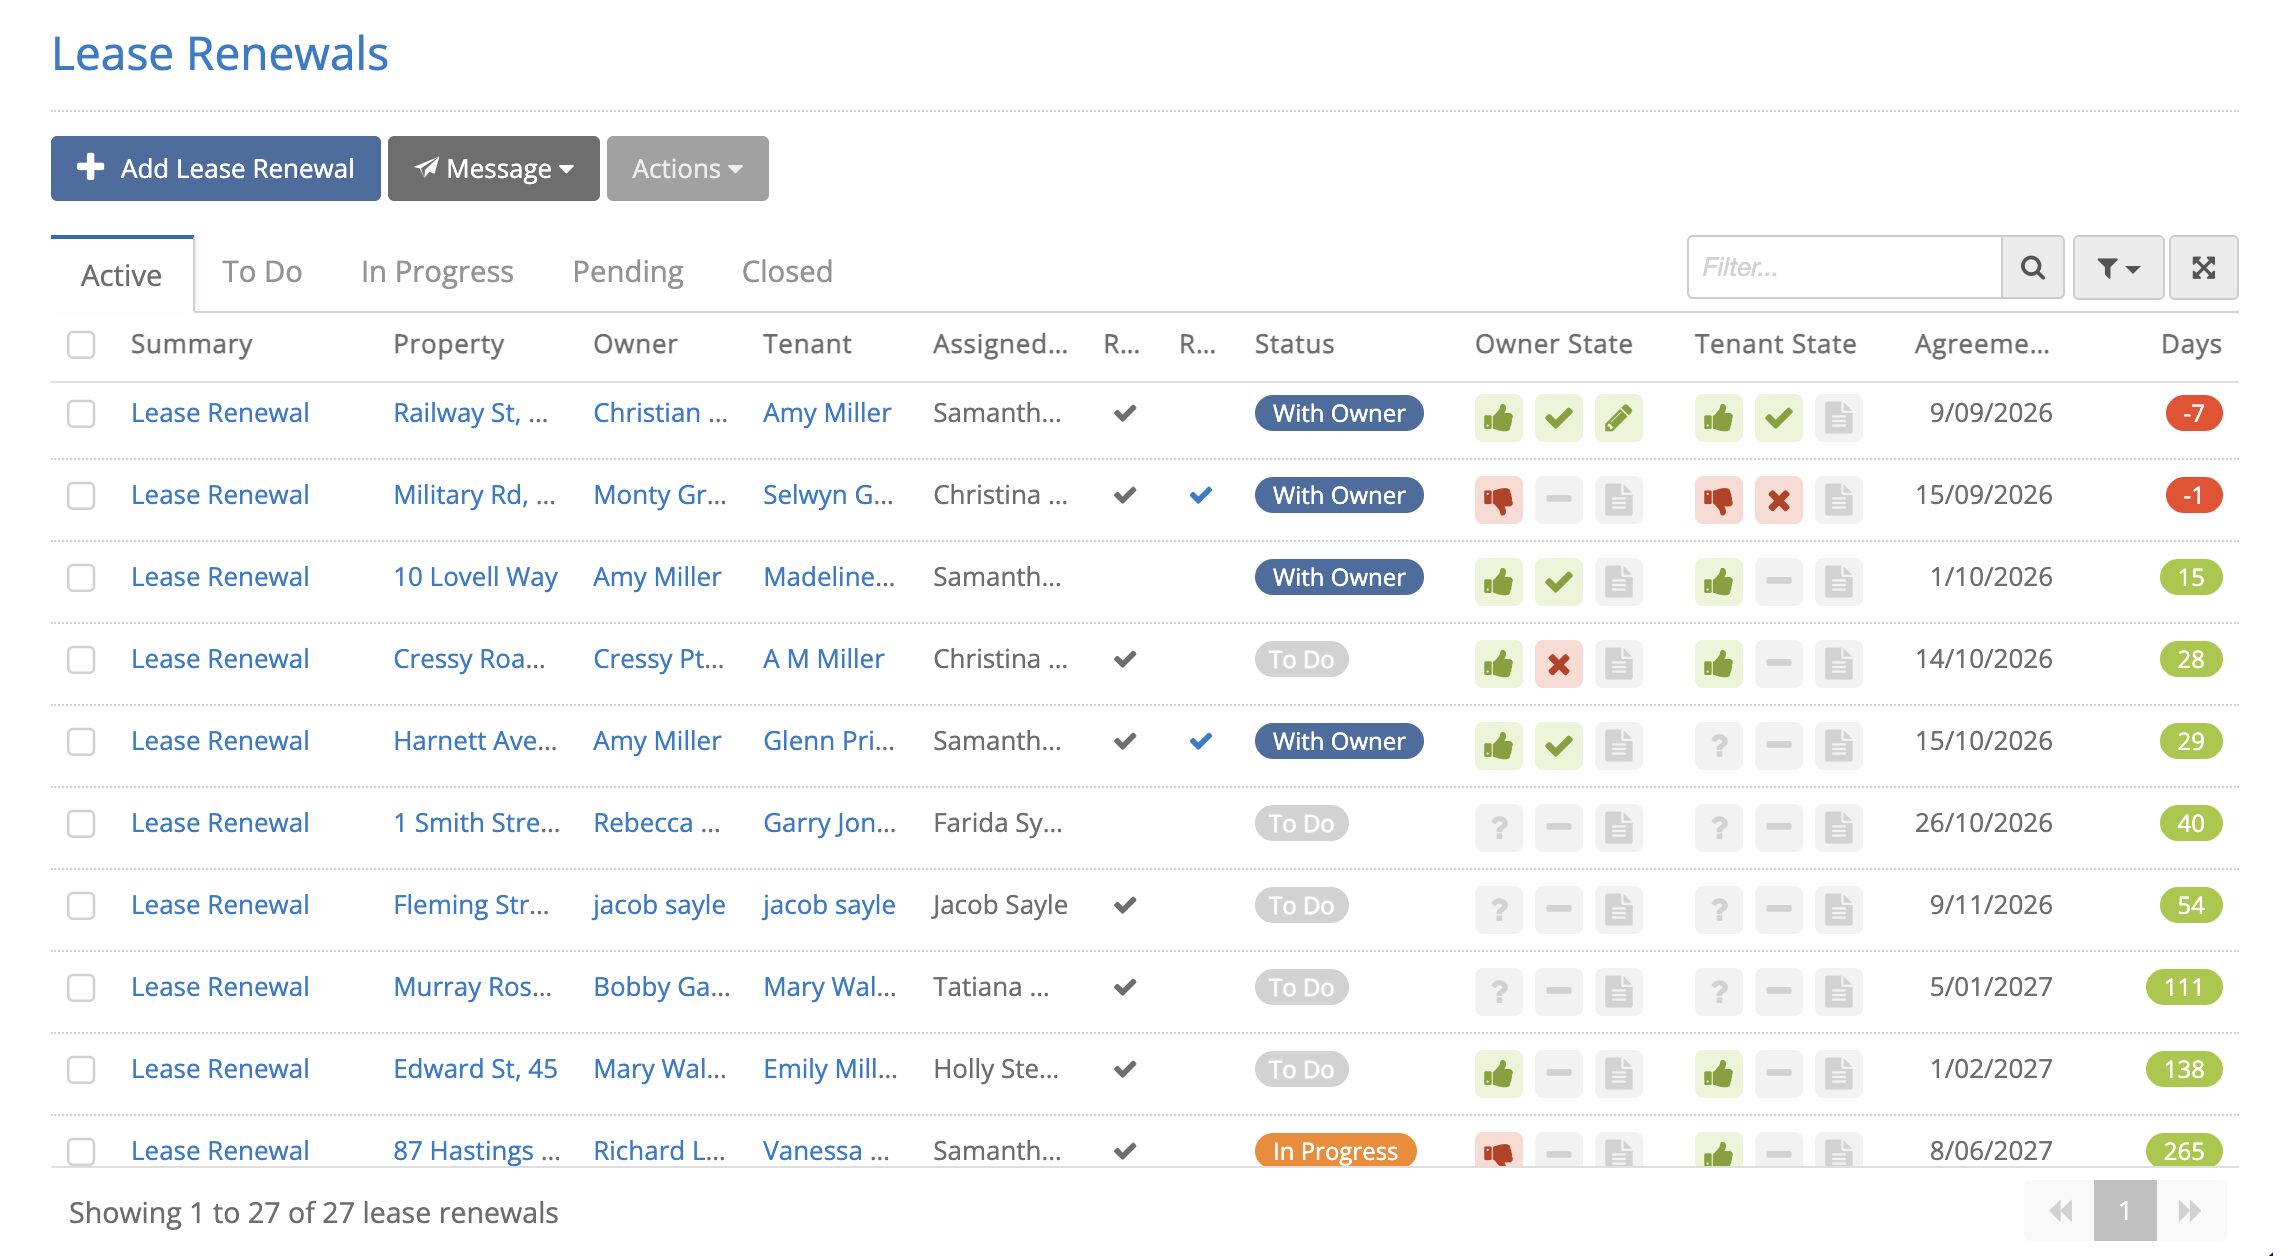This screenshot has width=2296, height=1256.
Task: Click tenant question mark icon in Murray Ros row
Action: point(1718,992)
